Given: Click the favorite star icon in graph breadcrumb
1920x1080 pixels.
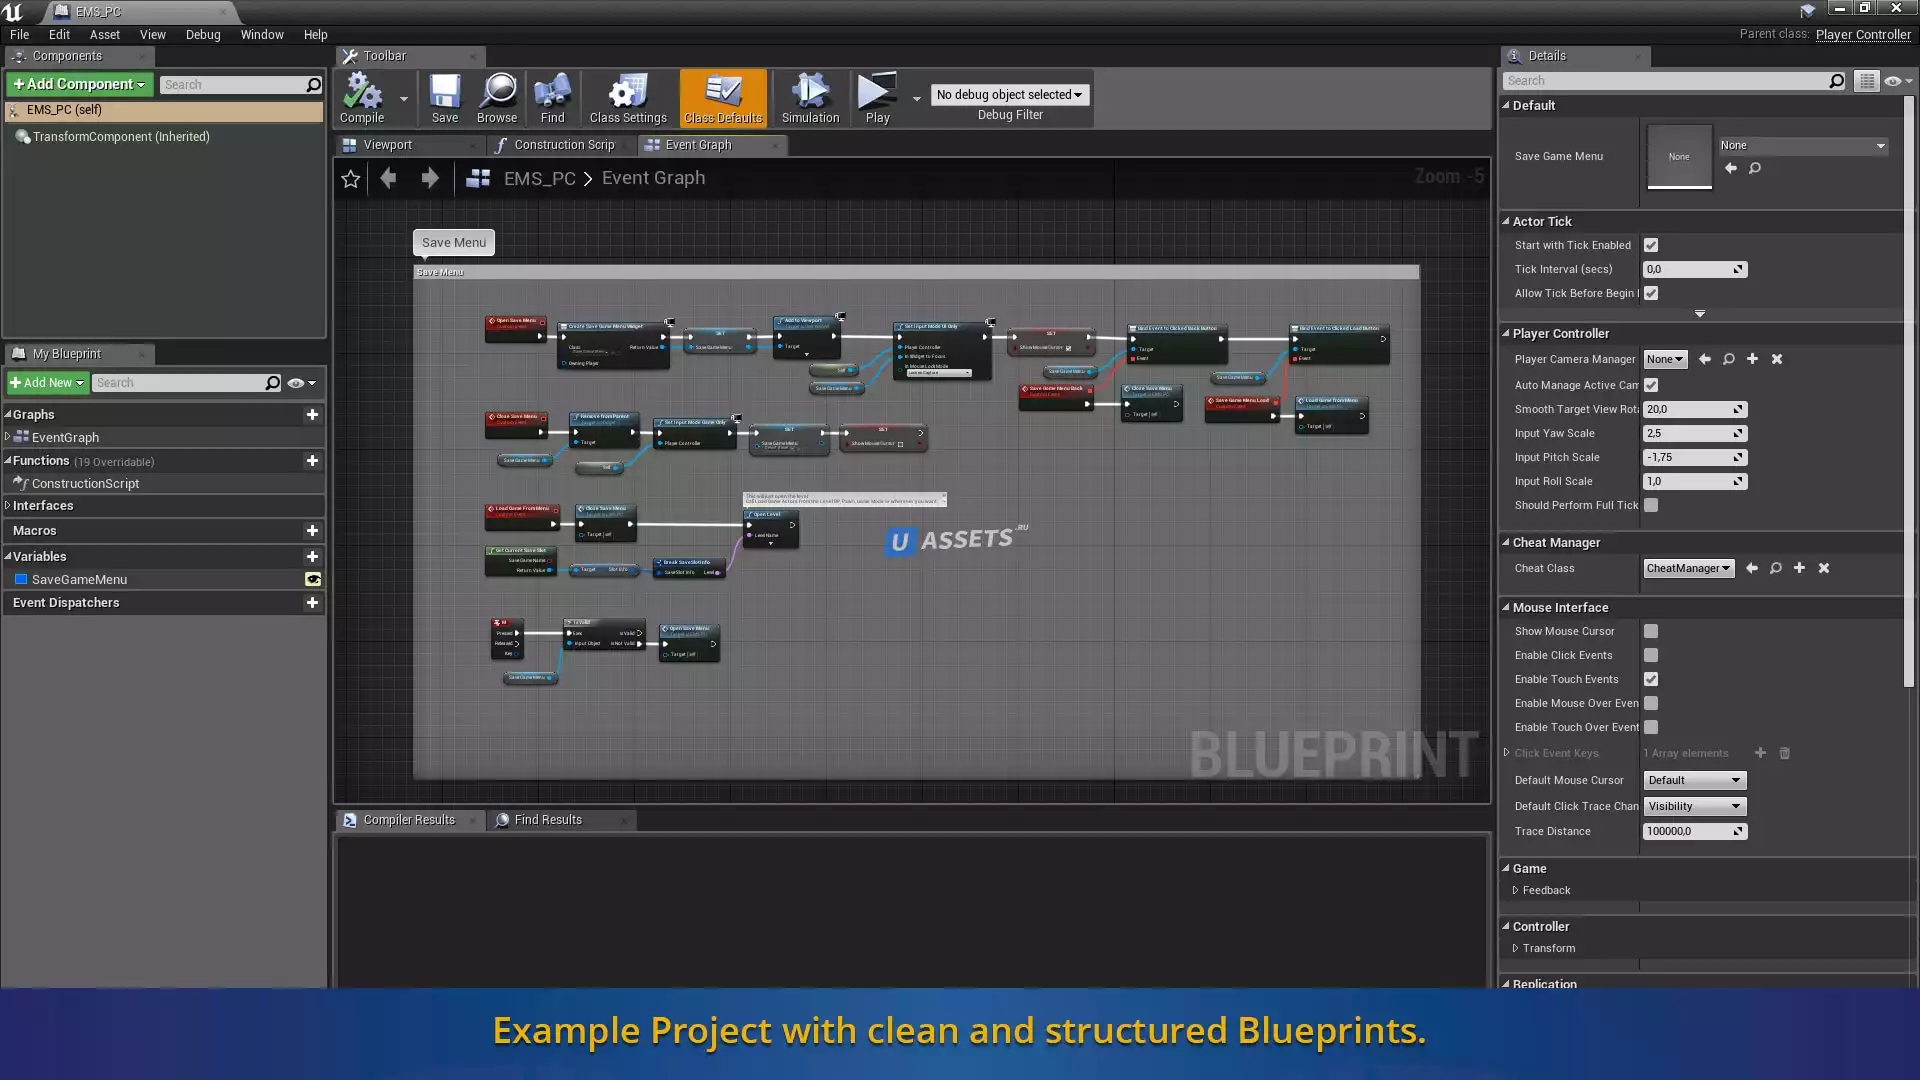Looking at the screenshot, I should (351, 179).
